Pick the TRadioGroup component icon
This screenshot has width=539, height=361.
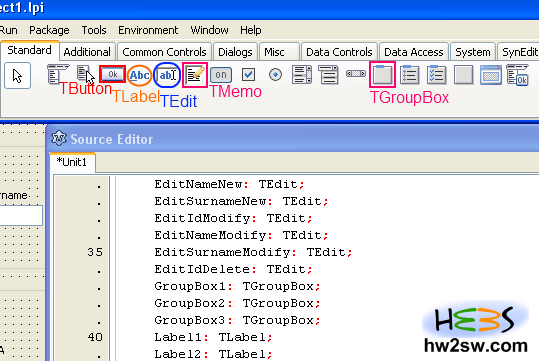(409, 75)
